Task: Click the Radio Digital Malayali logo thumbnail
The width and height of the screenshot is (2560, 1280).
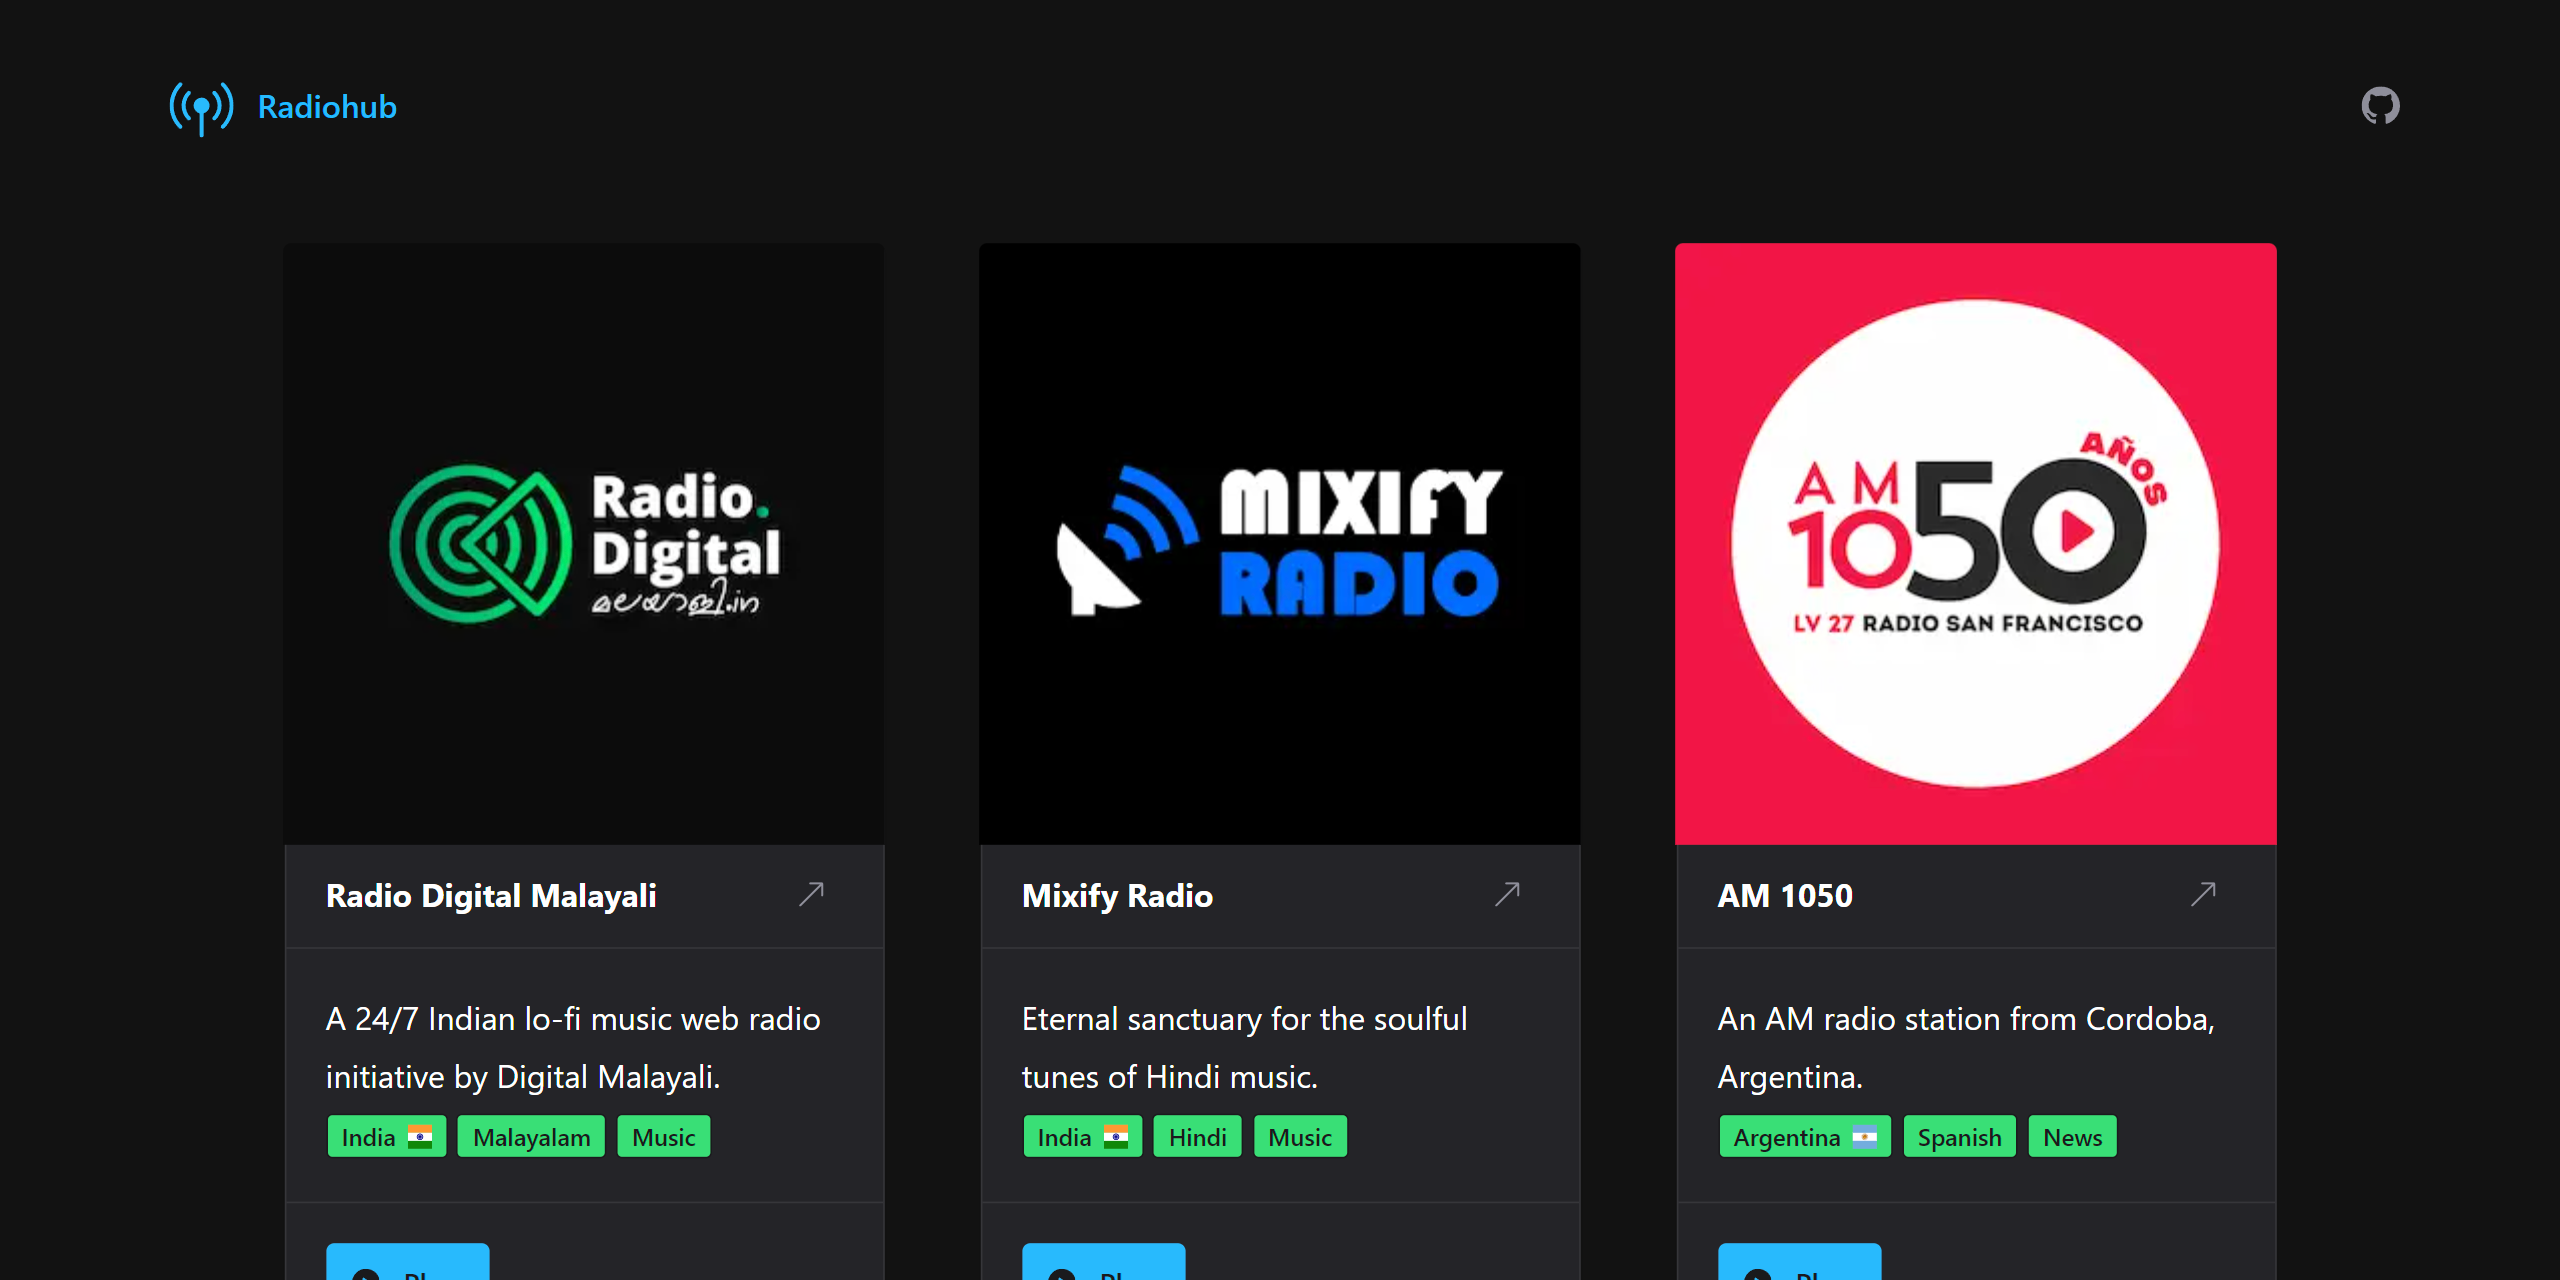Action: pos(584,544)
